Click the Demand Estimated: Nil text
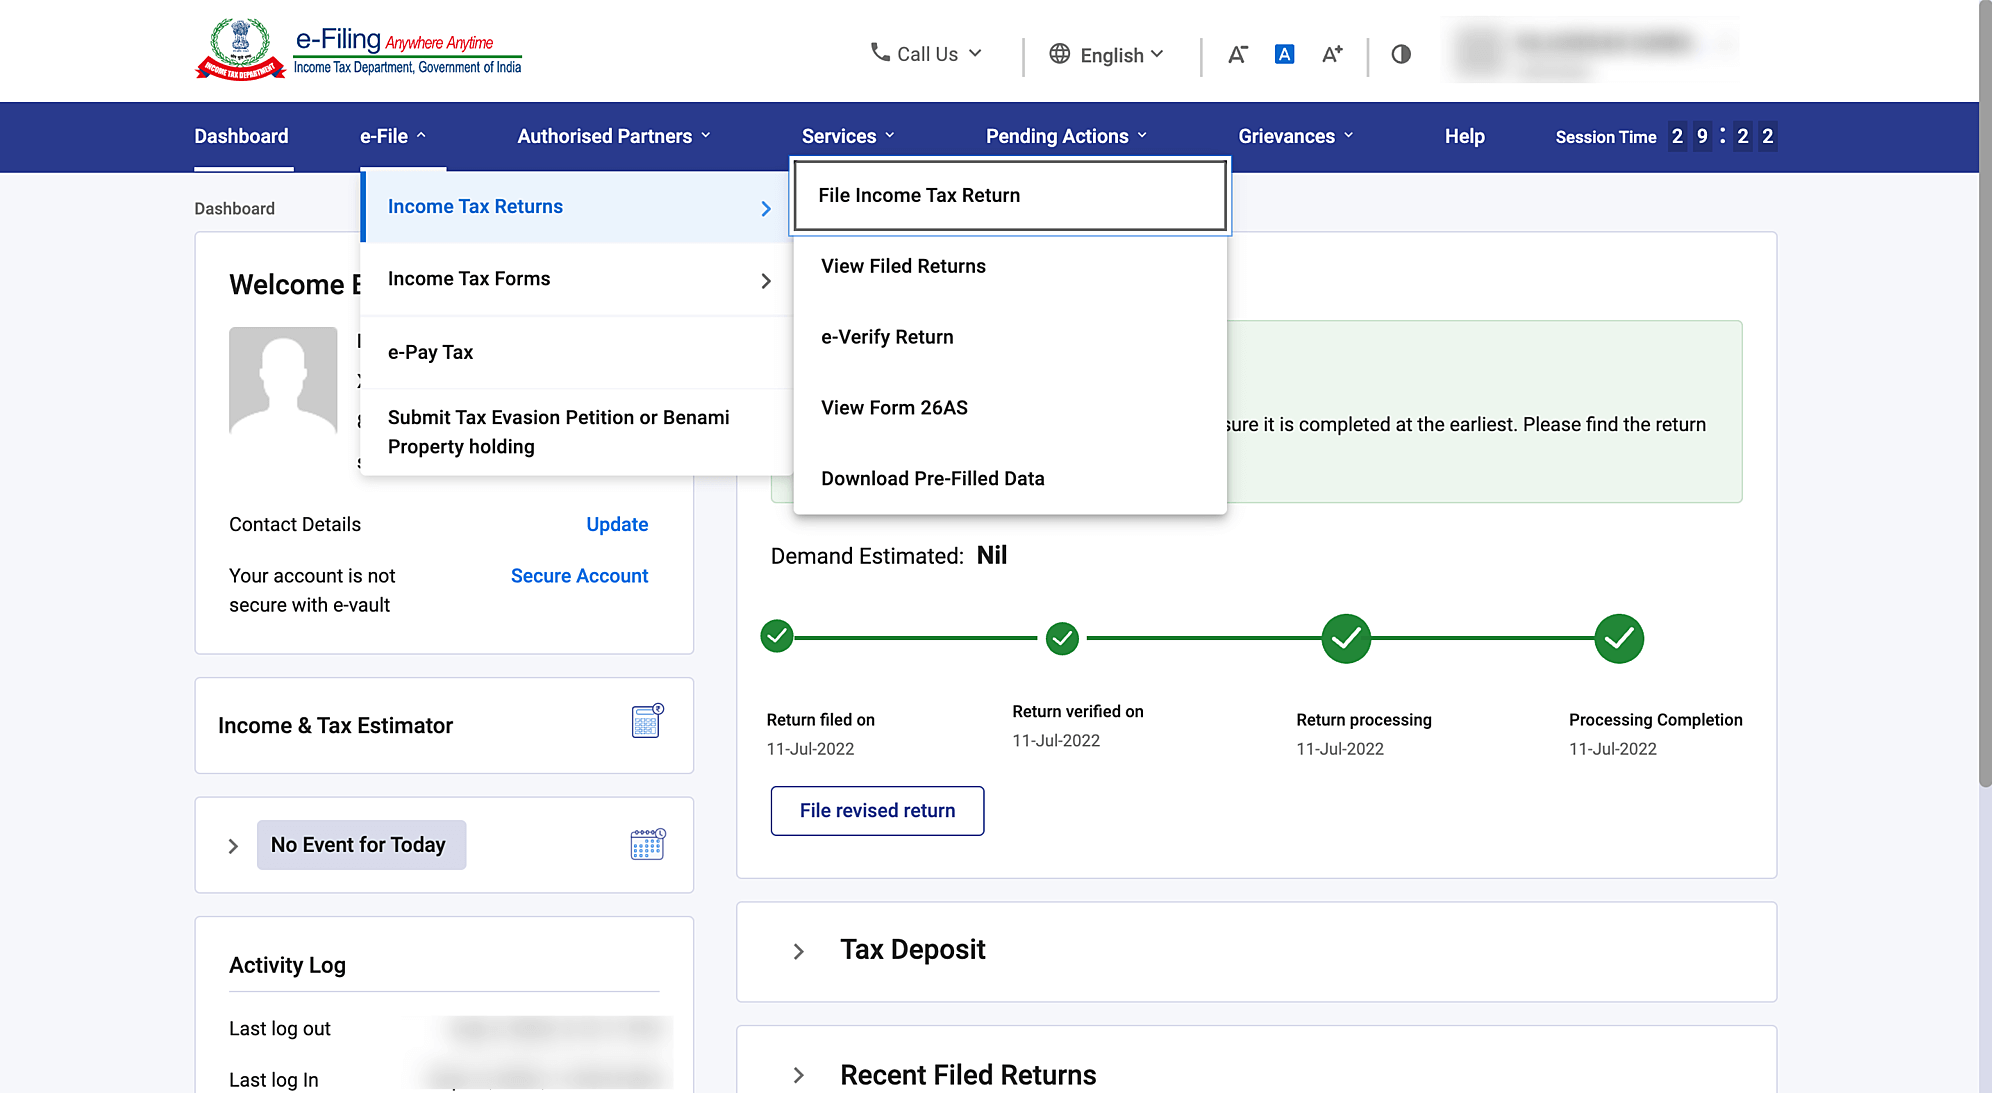 coord(888,556)
